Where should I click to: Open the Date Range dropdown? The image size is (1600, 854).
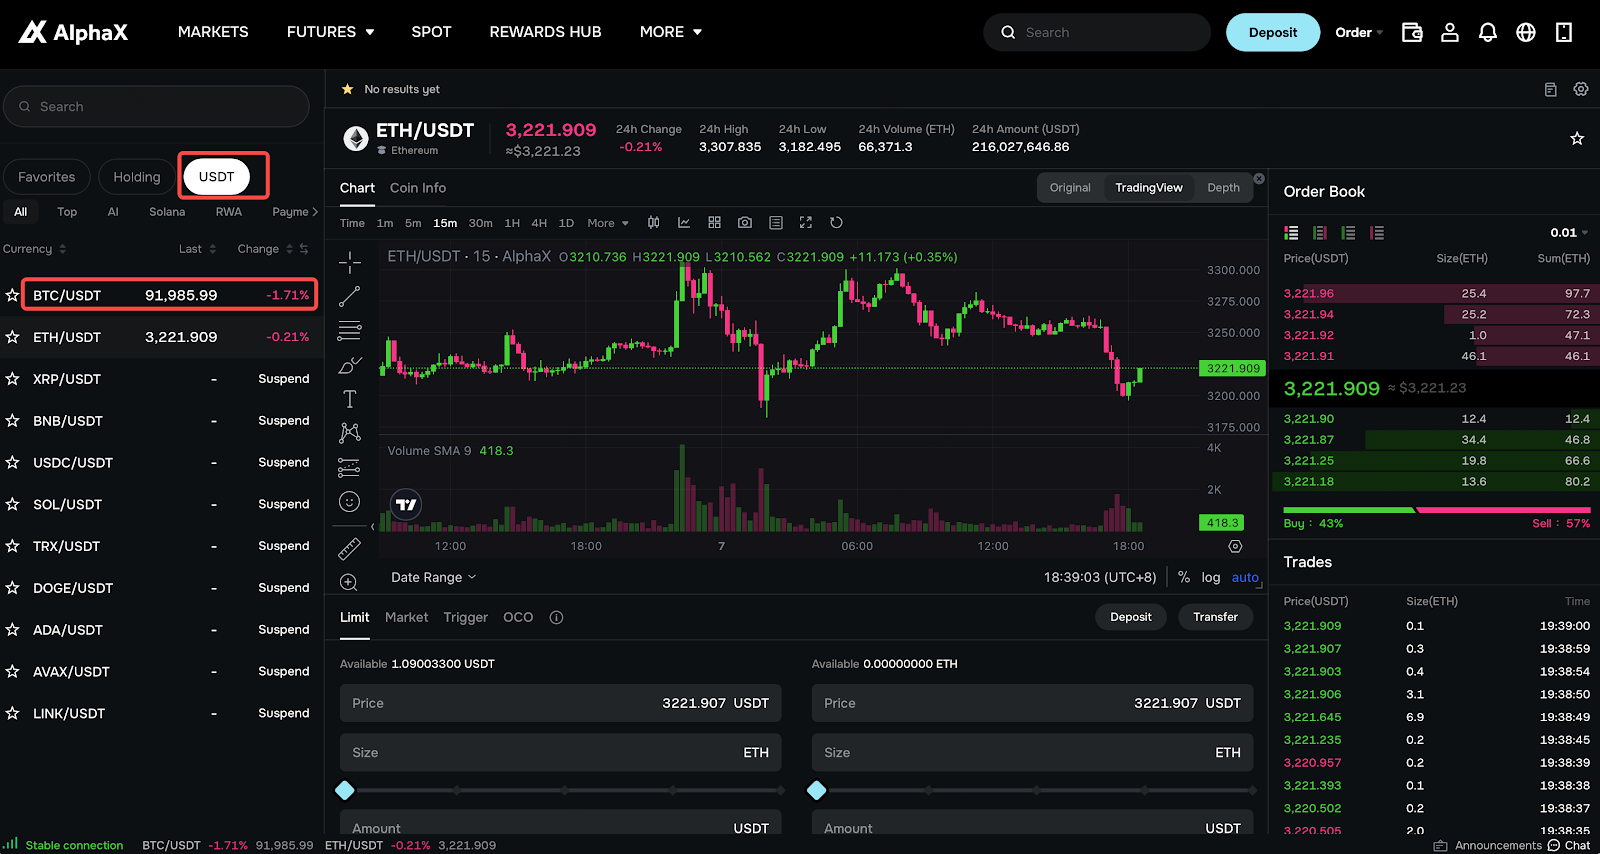click(x=434, y=577)
